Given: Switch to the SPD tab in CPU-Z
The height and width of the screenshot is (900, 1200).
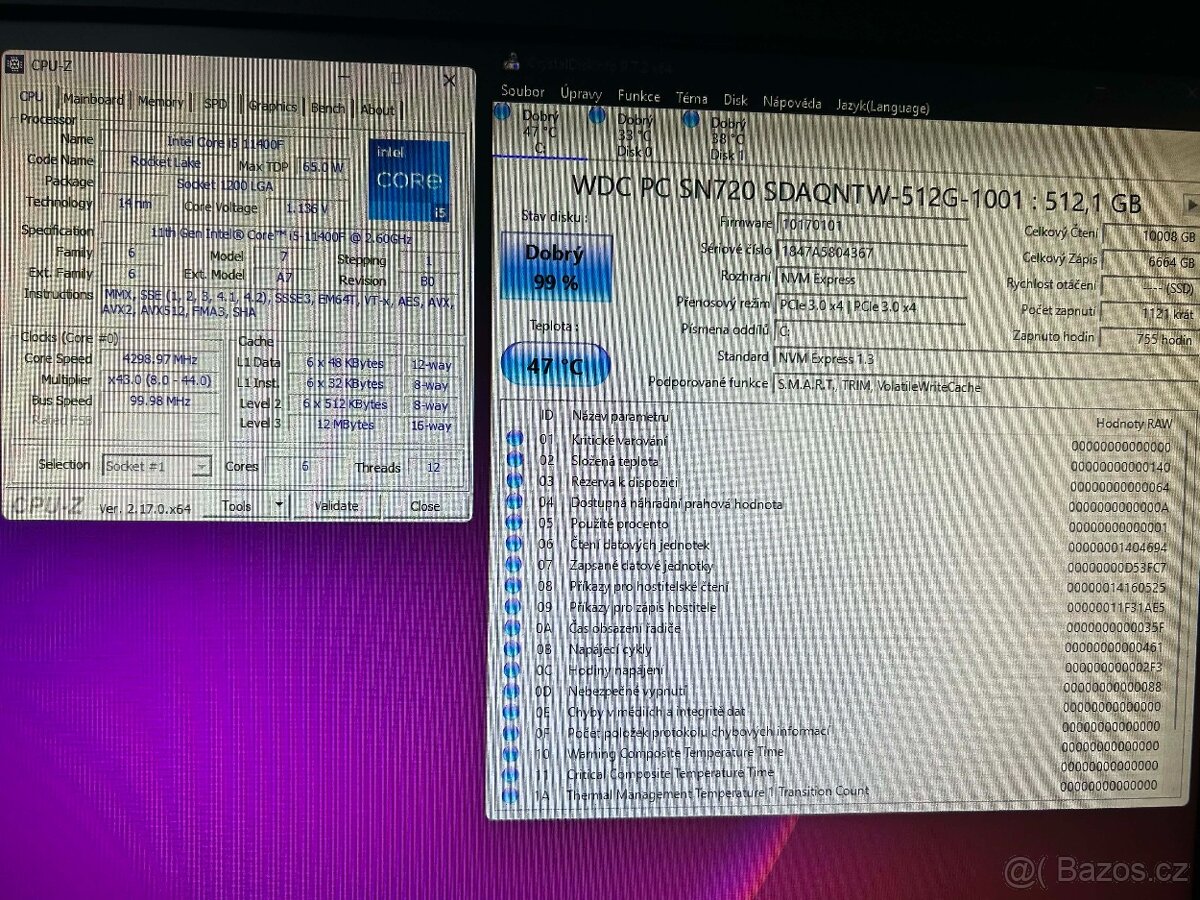Looking at the screenshot, I should 216,103.
